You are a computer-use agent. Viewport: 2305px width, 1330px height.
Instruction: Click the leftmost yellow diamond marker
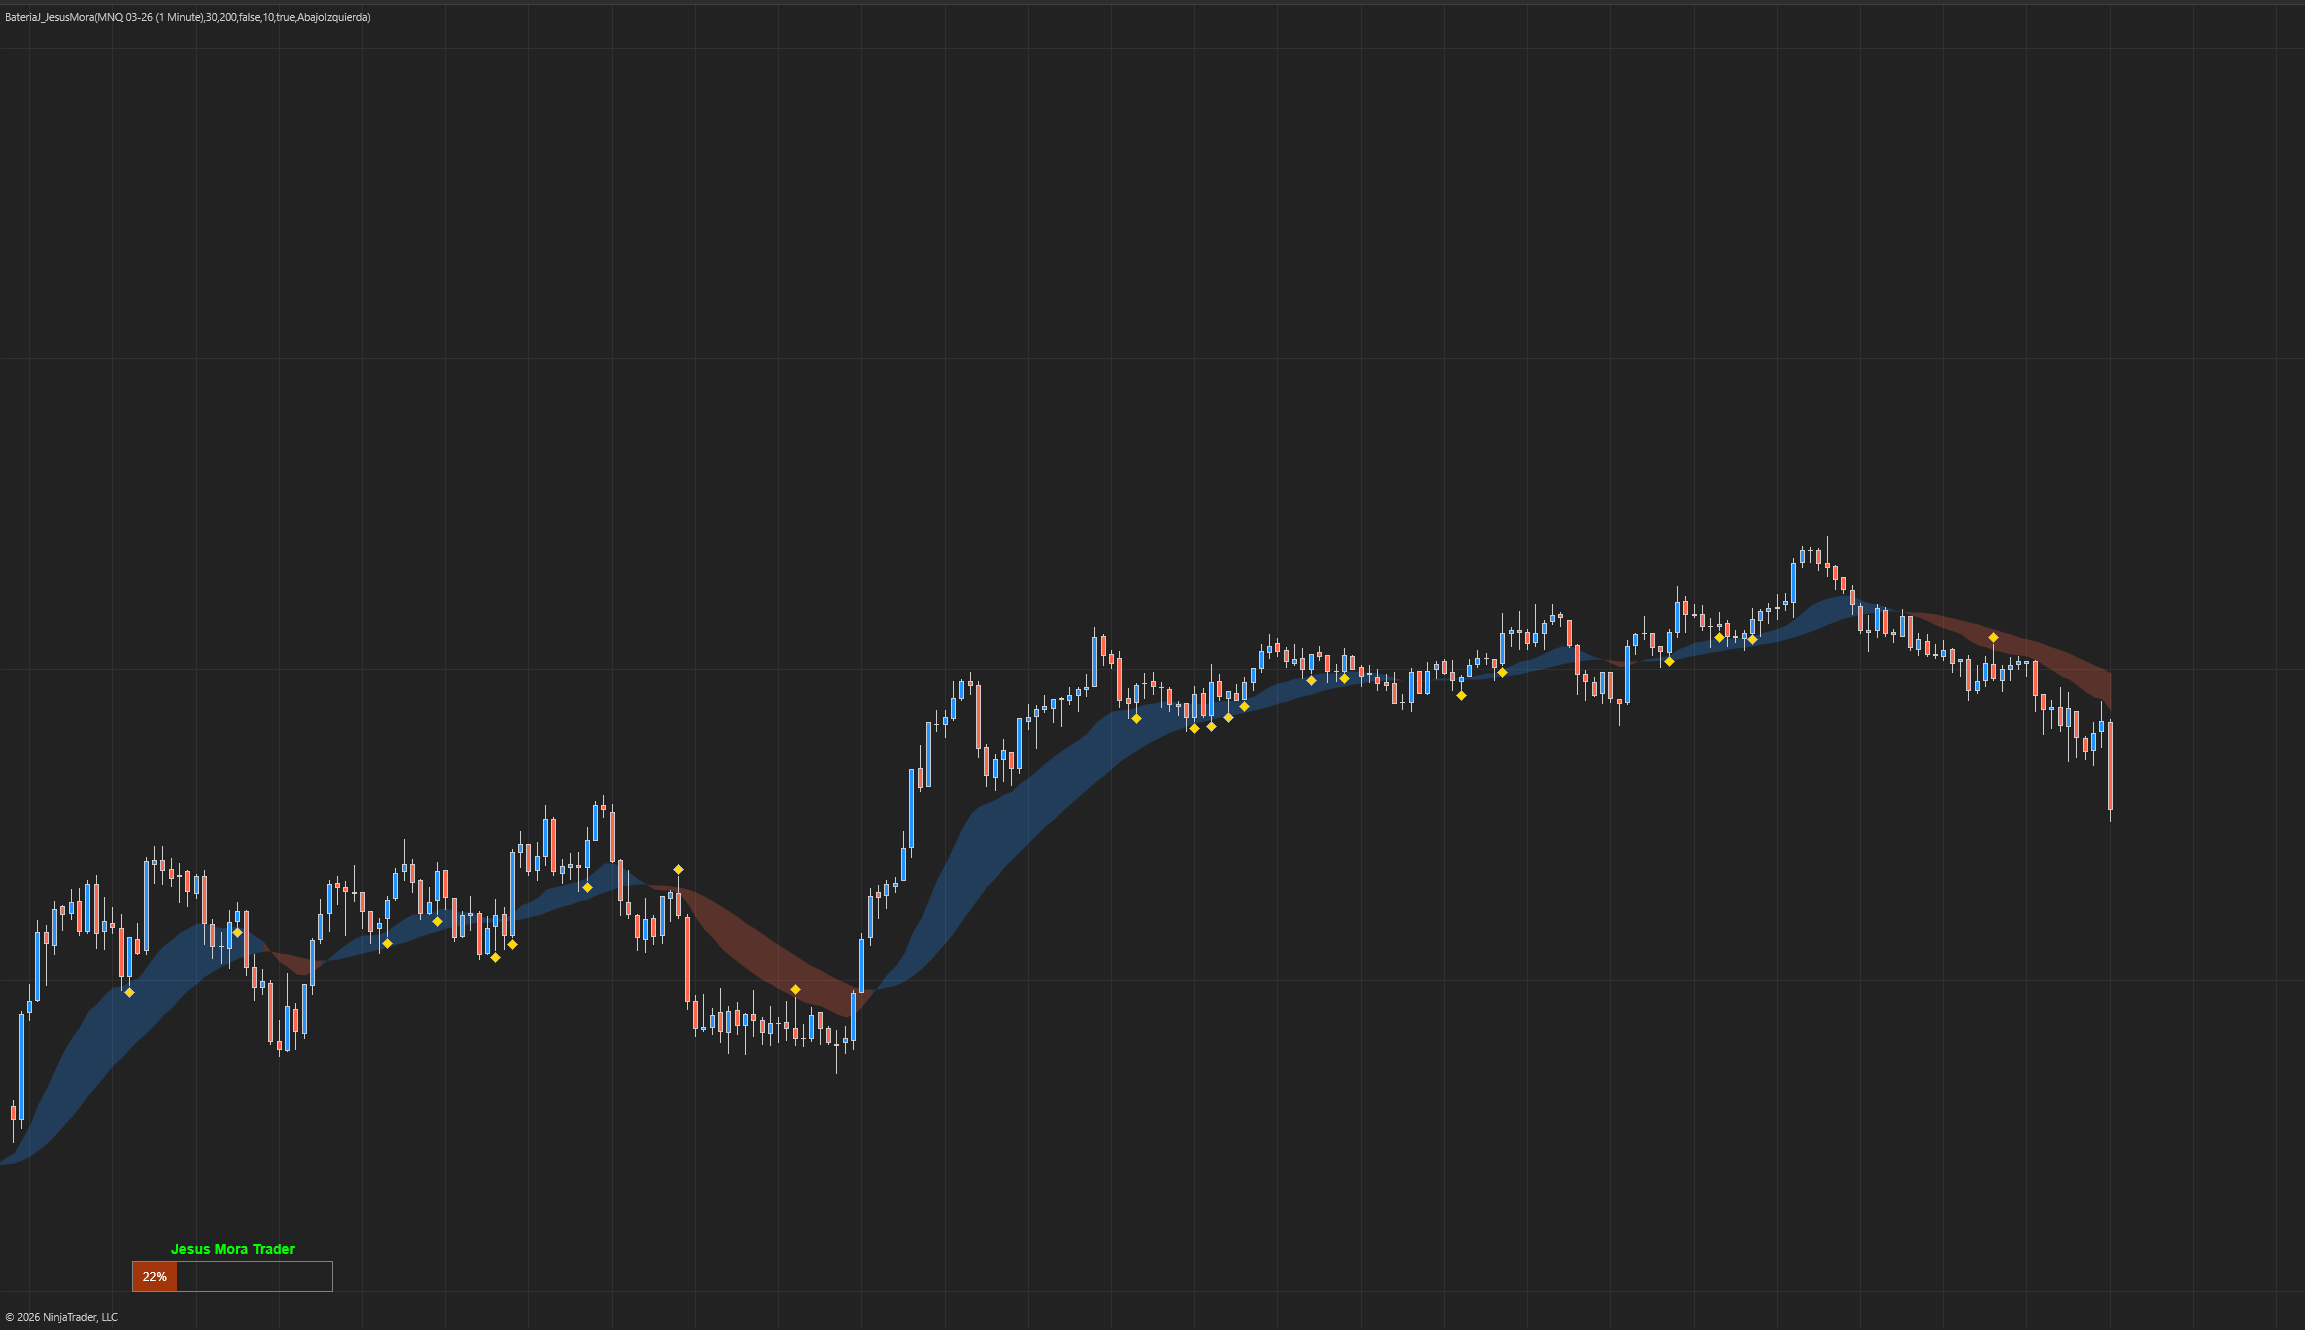(129, 992)
